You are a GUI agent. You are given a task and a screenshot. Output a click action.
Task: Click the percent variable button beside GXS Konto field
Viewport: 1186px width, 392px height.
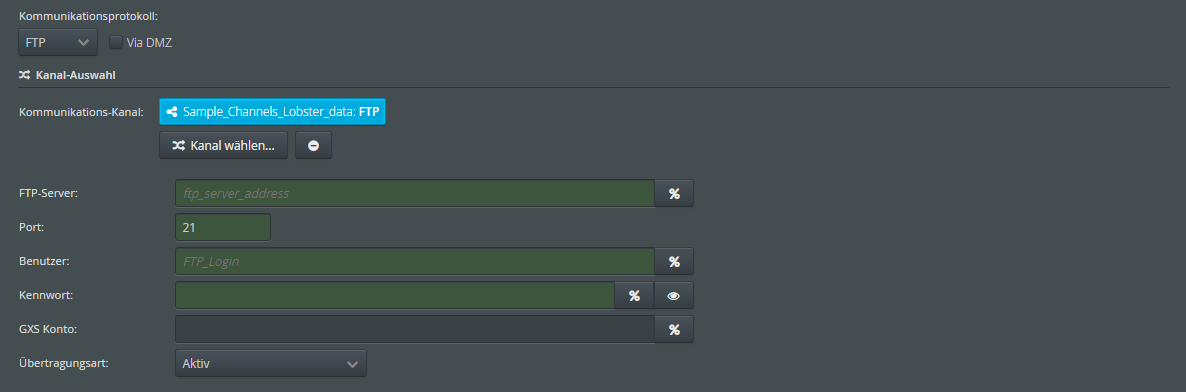pos(674,329)
